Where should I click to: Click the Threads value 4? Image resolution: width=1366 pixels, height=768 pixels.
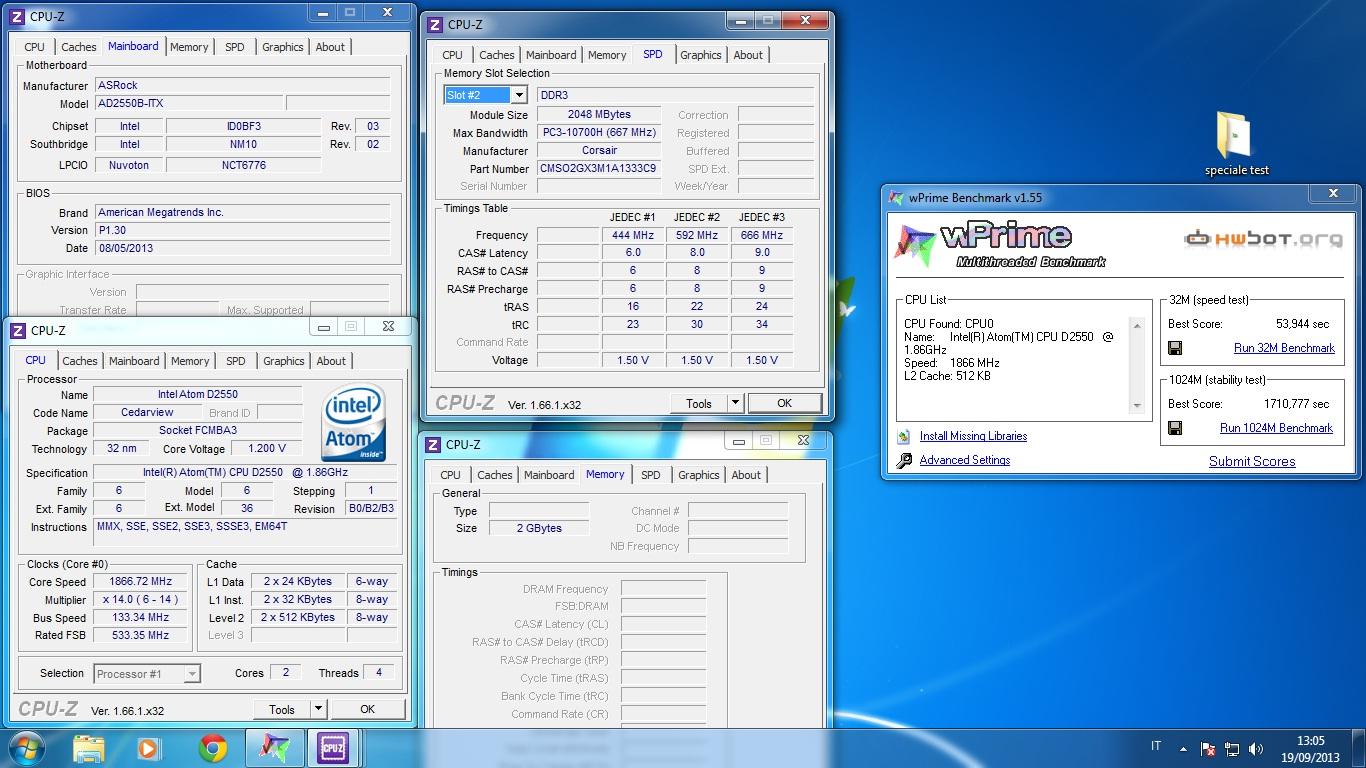click(x=379, y=672)
